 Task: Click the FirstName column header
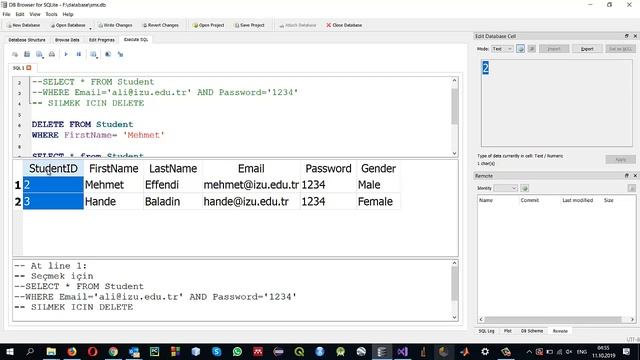pyautogui.click(x=113, y=169)
